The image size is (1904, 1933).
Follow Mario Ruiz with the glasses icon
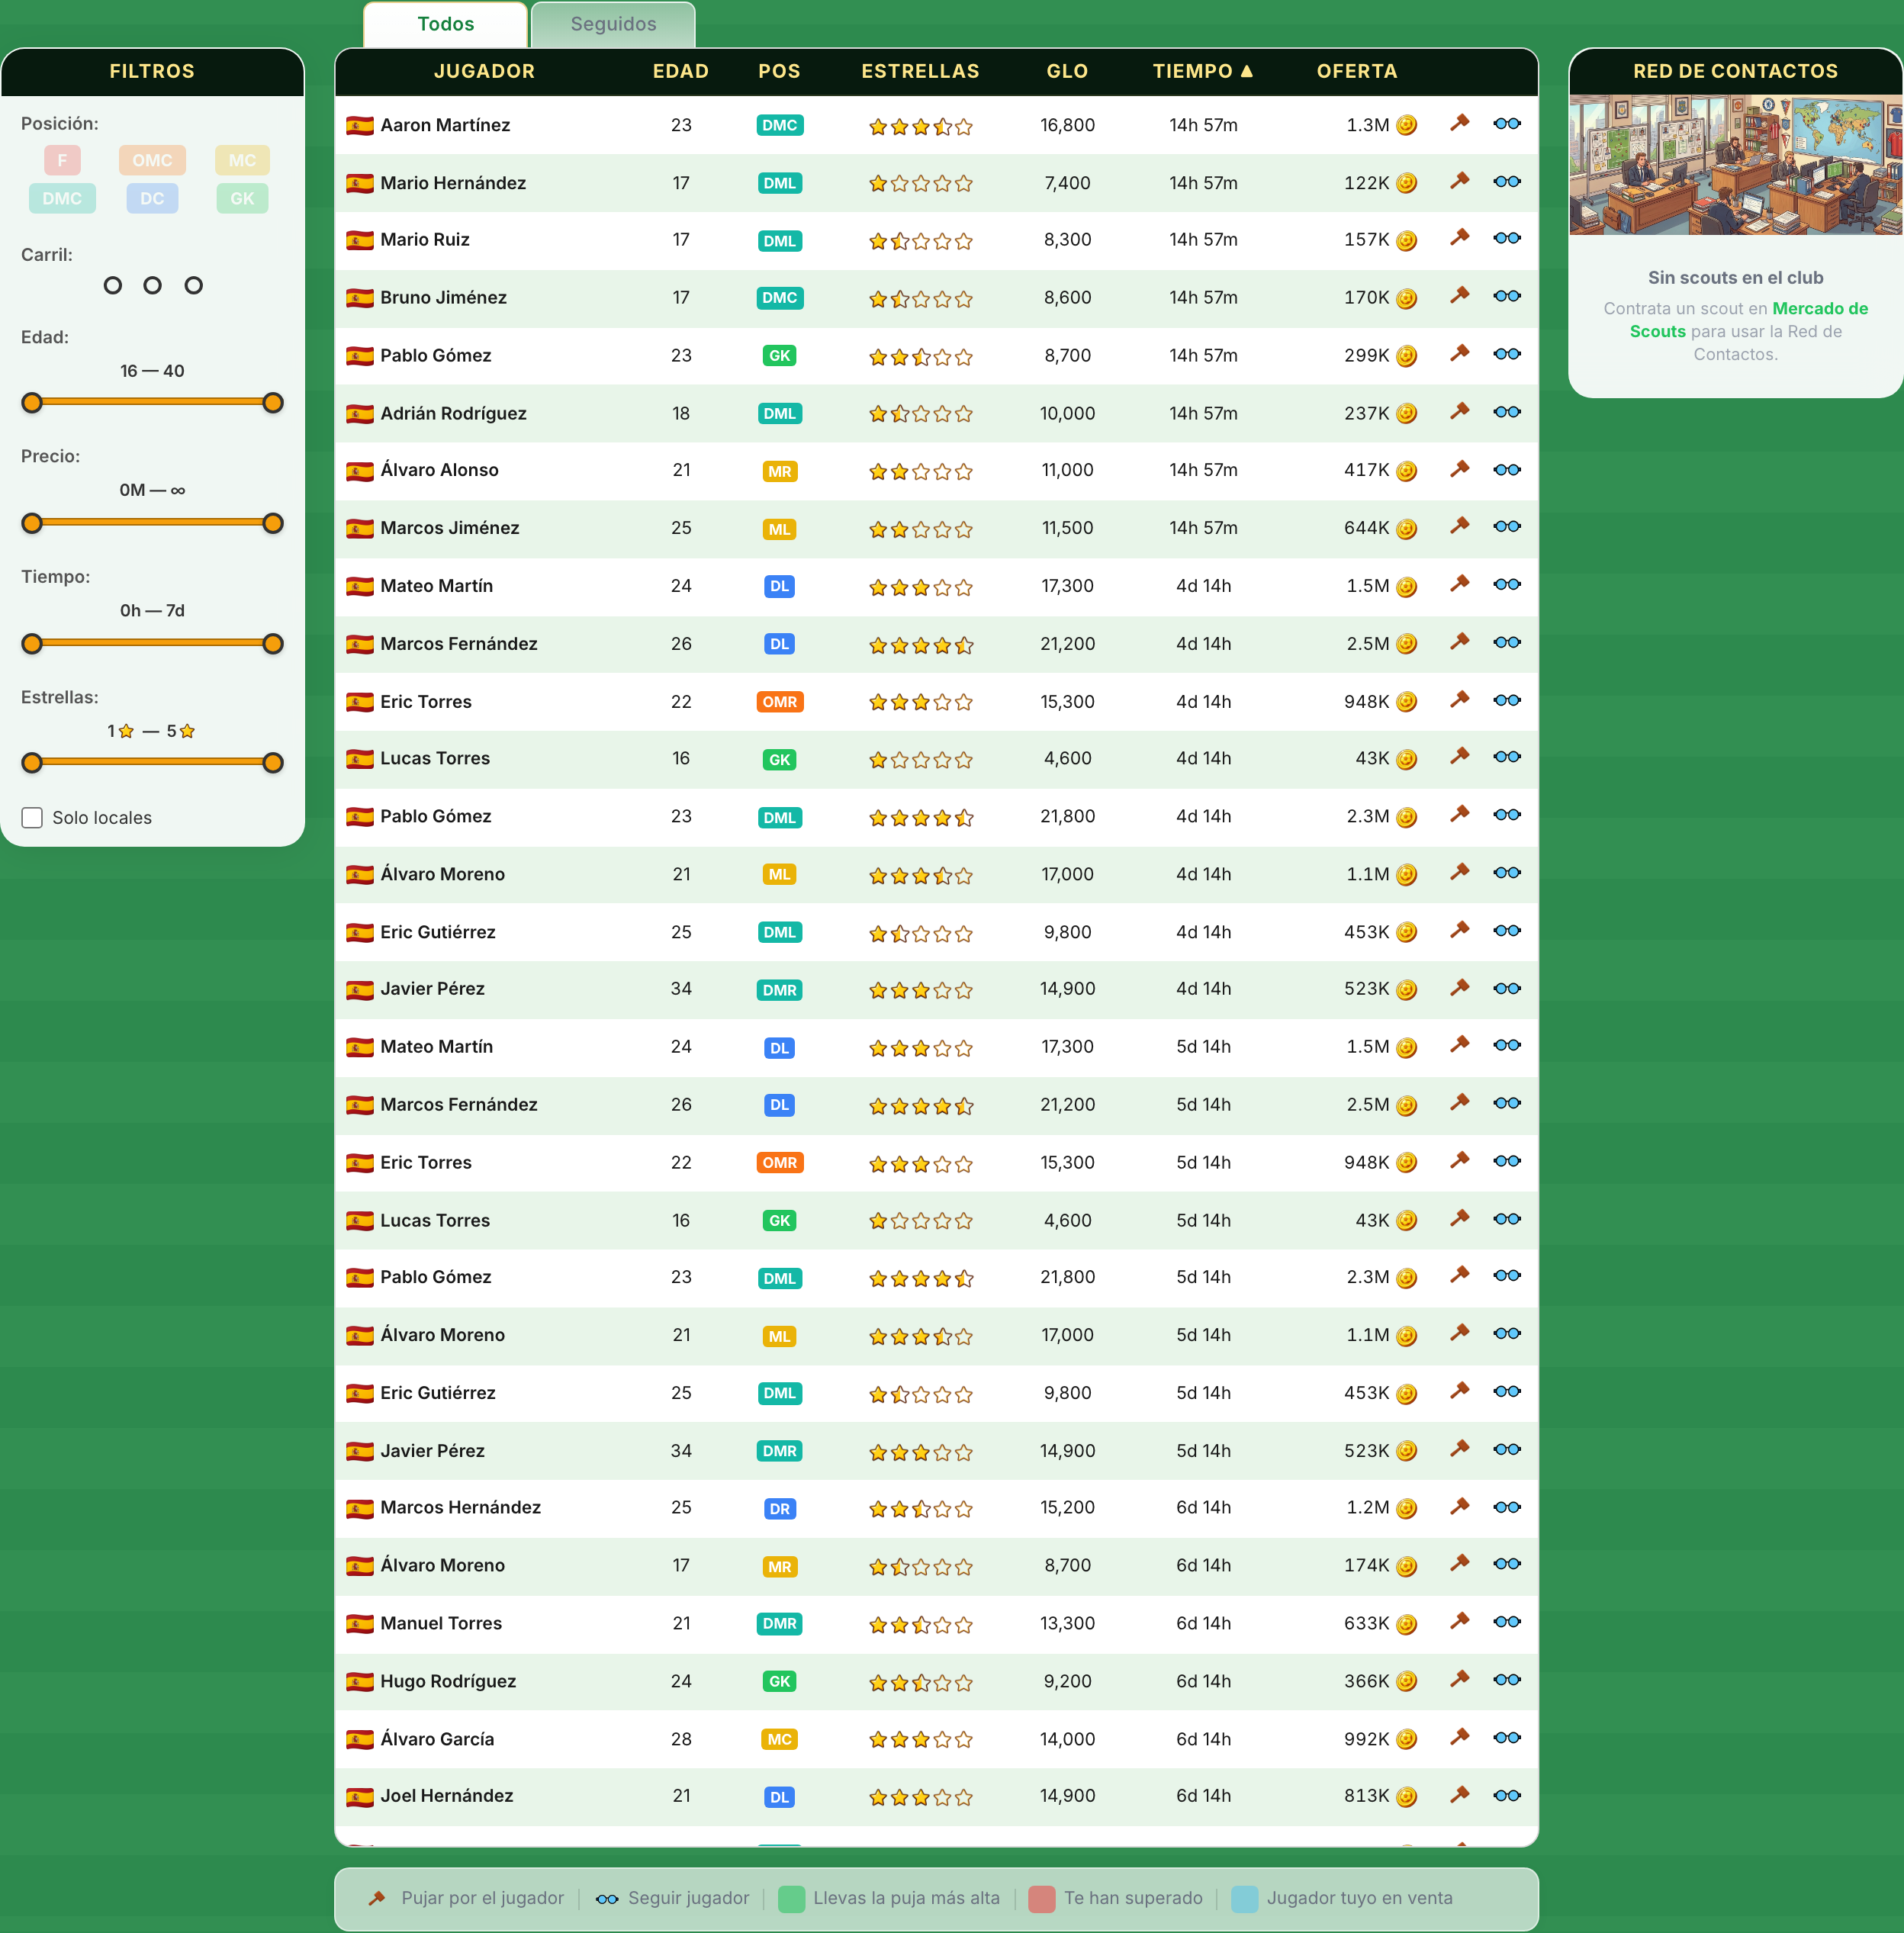coord(1506,239)
